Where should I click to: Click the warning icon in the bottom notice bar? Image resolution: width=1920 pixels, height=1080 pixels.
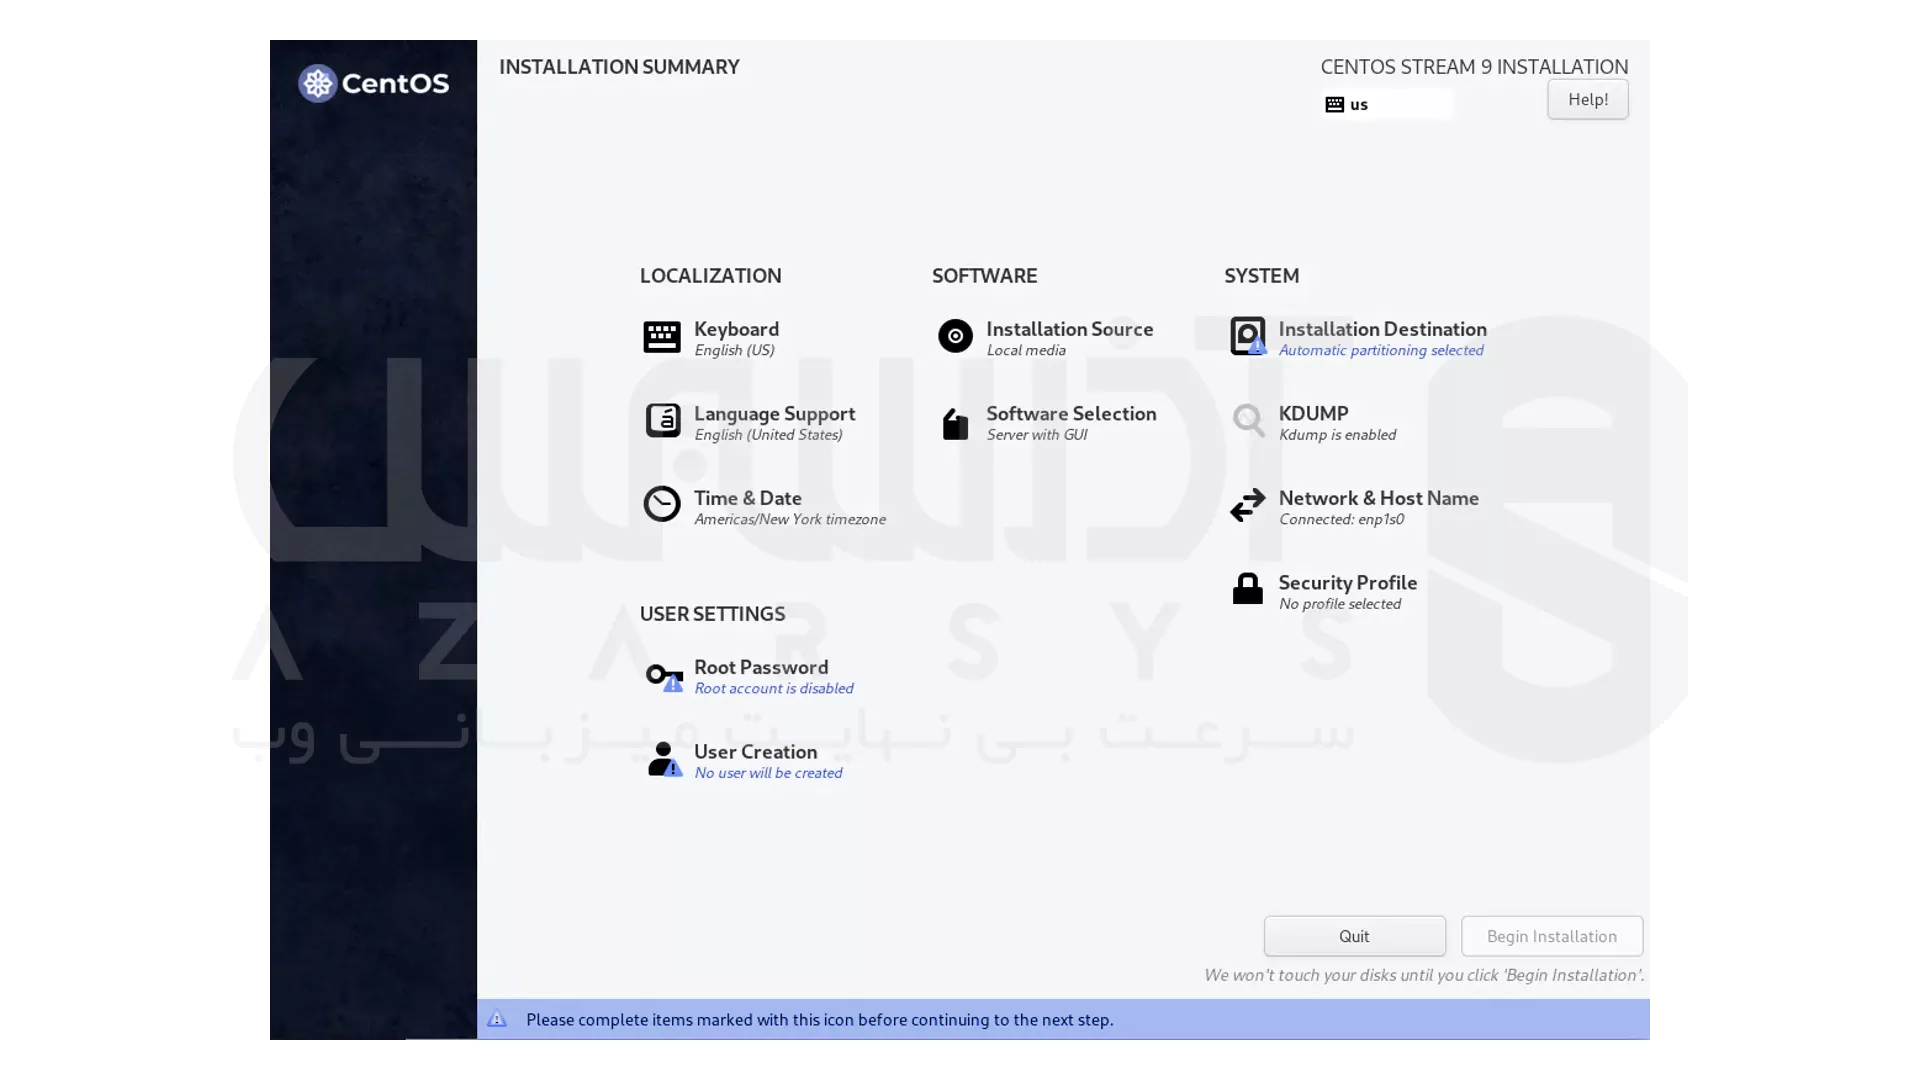pos(497,1019)
